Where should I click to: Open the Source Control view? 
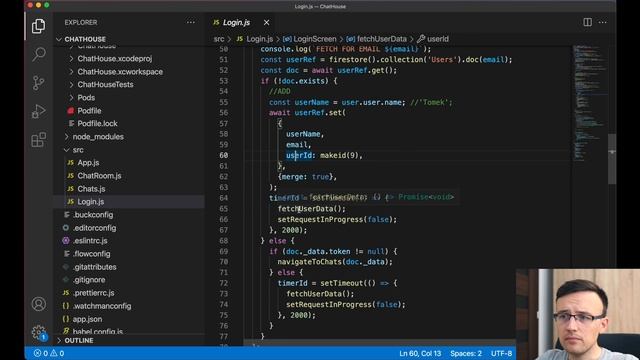pyautogui.click(x=38, y=83)
